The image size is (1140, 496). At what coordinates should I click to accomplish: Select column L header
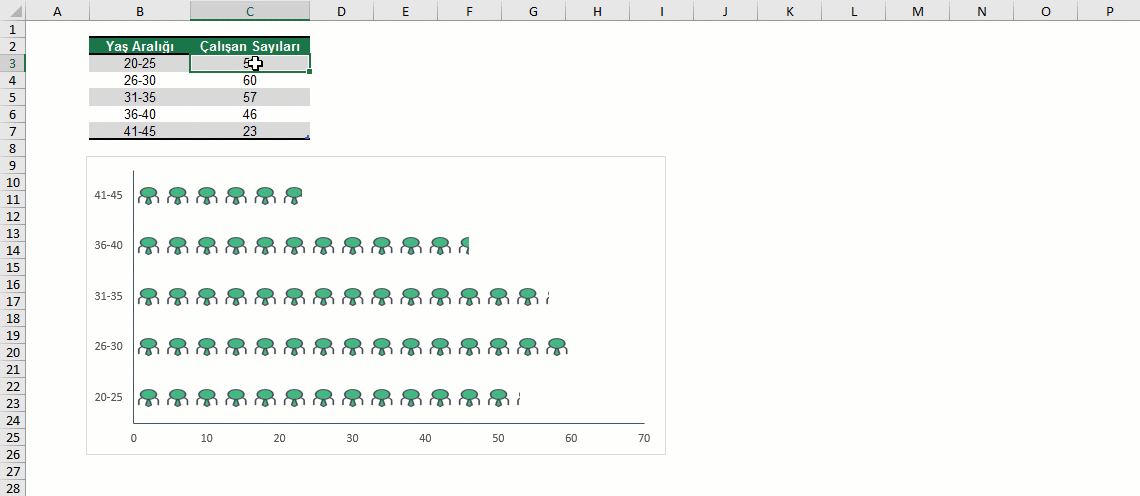pos(853,11)
